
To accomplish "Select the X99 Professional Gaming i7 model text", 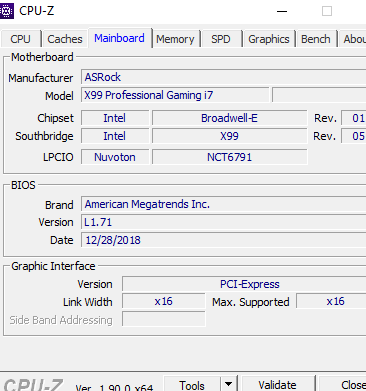I will (148, 95).
